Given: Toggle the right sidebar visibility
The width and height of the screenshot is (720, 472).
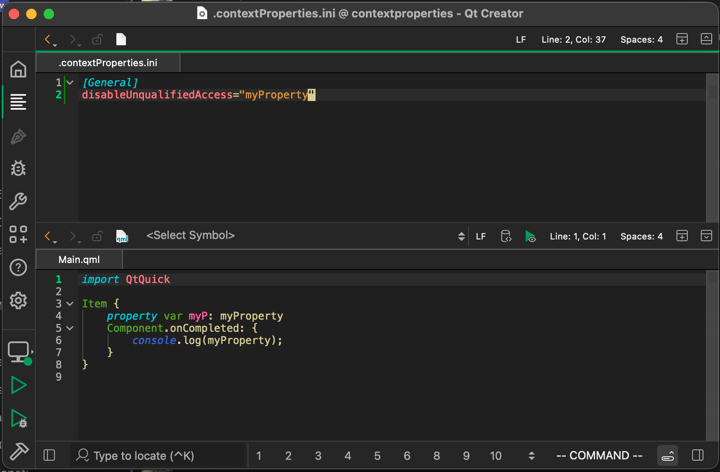Looking at the screenshot, I should point(698,456).
